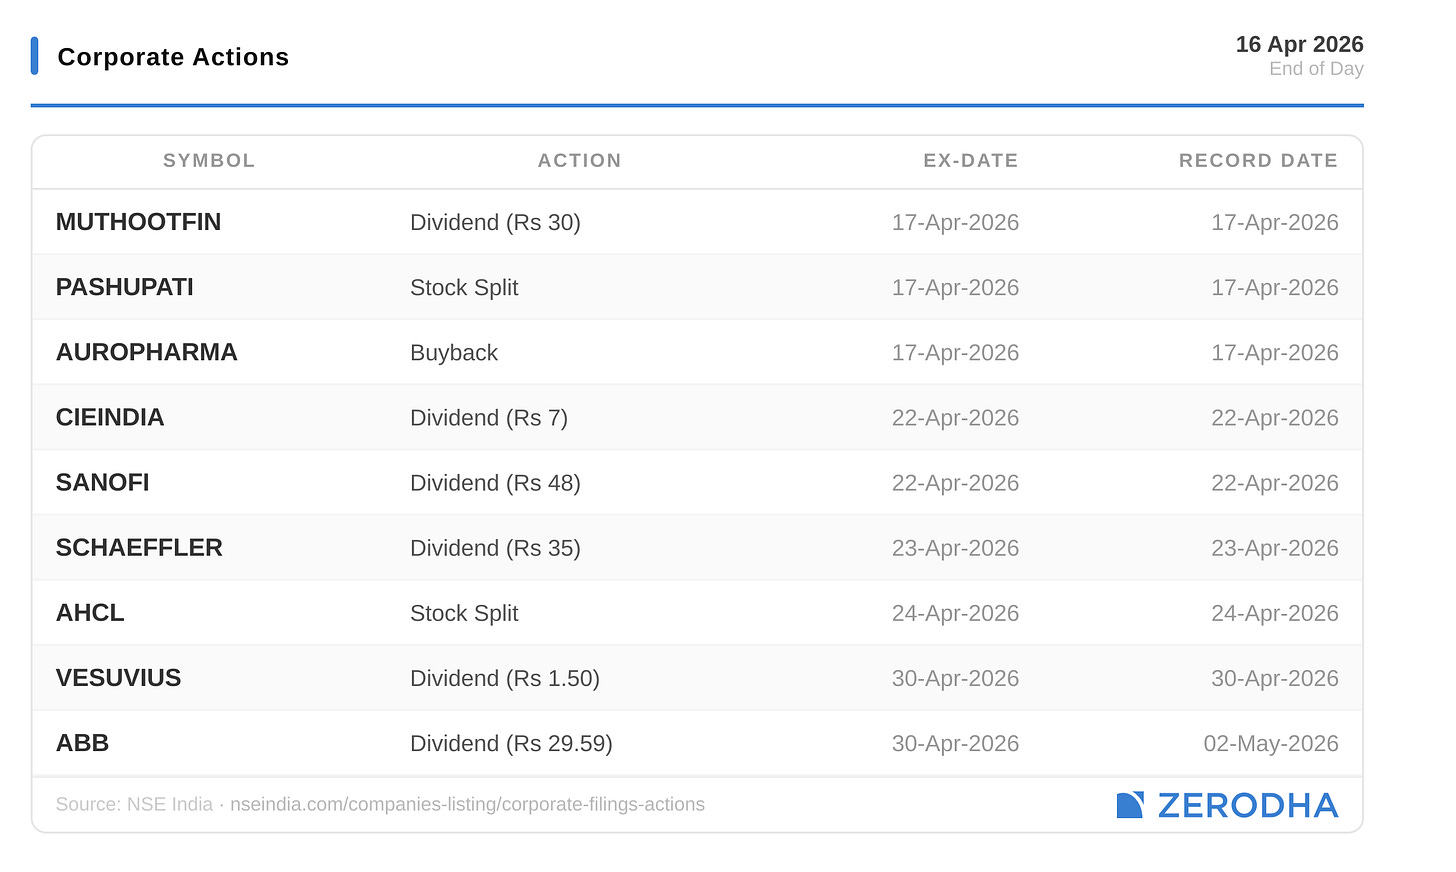Screen dimensions: 1456x872
Task: Click AHCL record date 24-Apr-2026
Action: pyautogui.click(x=1275, y=613)
